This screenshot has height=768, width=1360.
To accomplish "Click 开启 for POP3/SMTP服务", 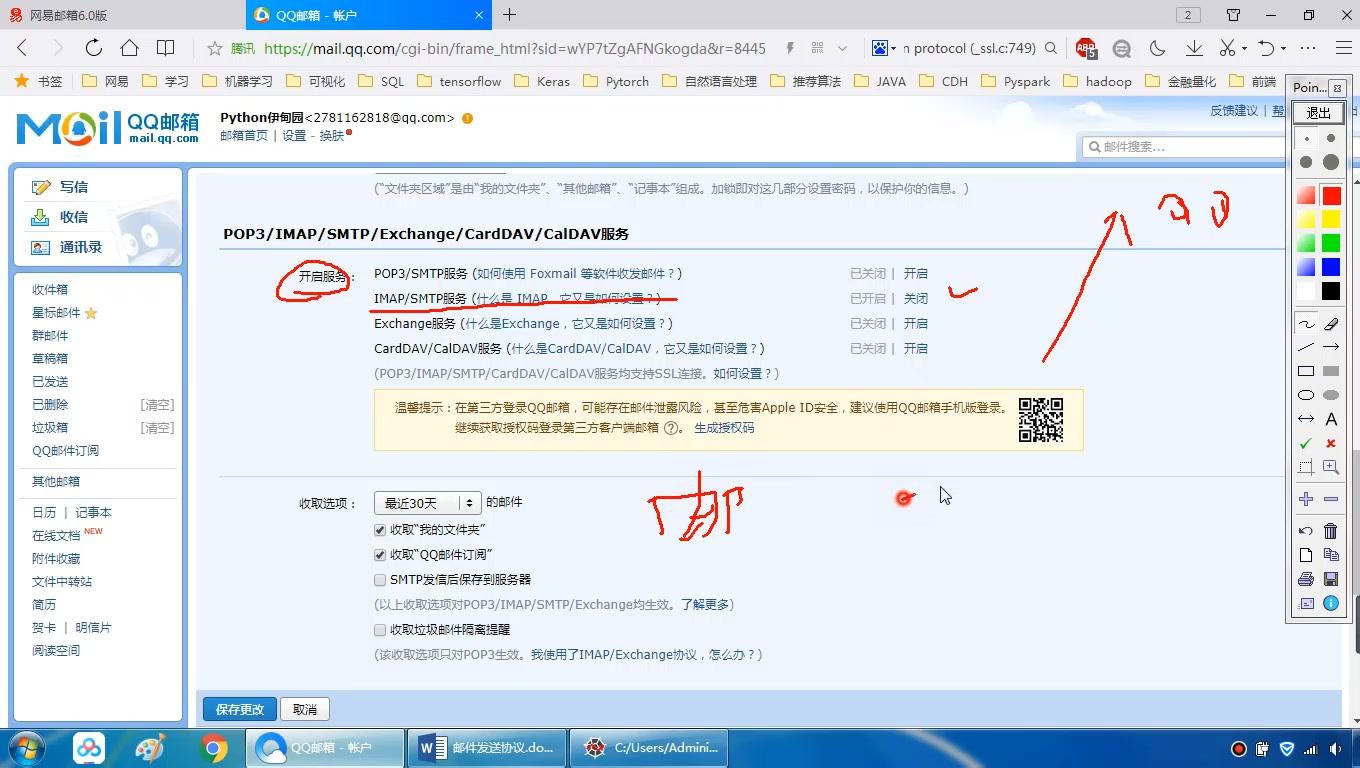I will click(915, 273).
